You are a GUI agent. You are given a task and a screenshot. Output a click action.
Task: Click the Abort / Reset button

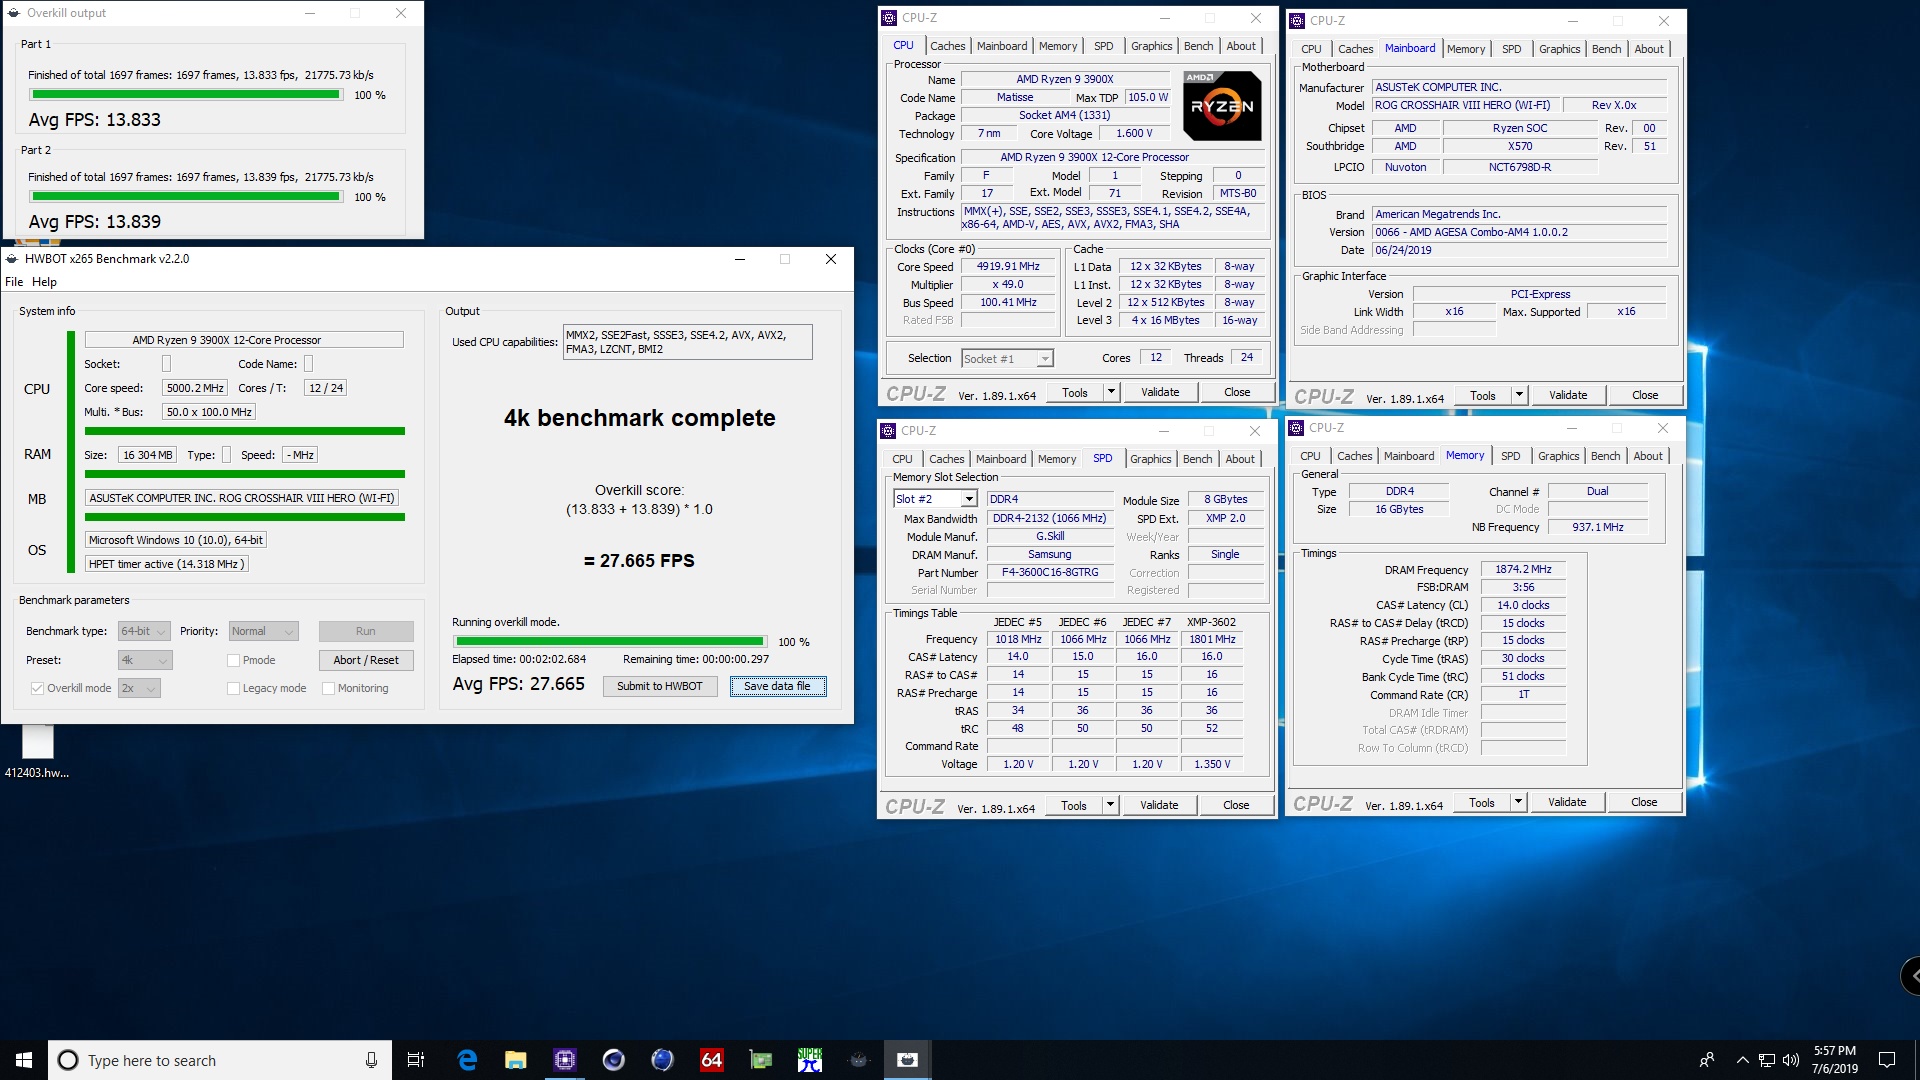point(366,660)
